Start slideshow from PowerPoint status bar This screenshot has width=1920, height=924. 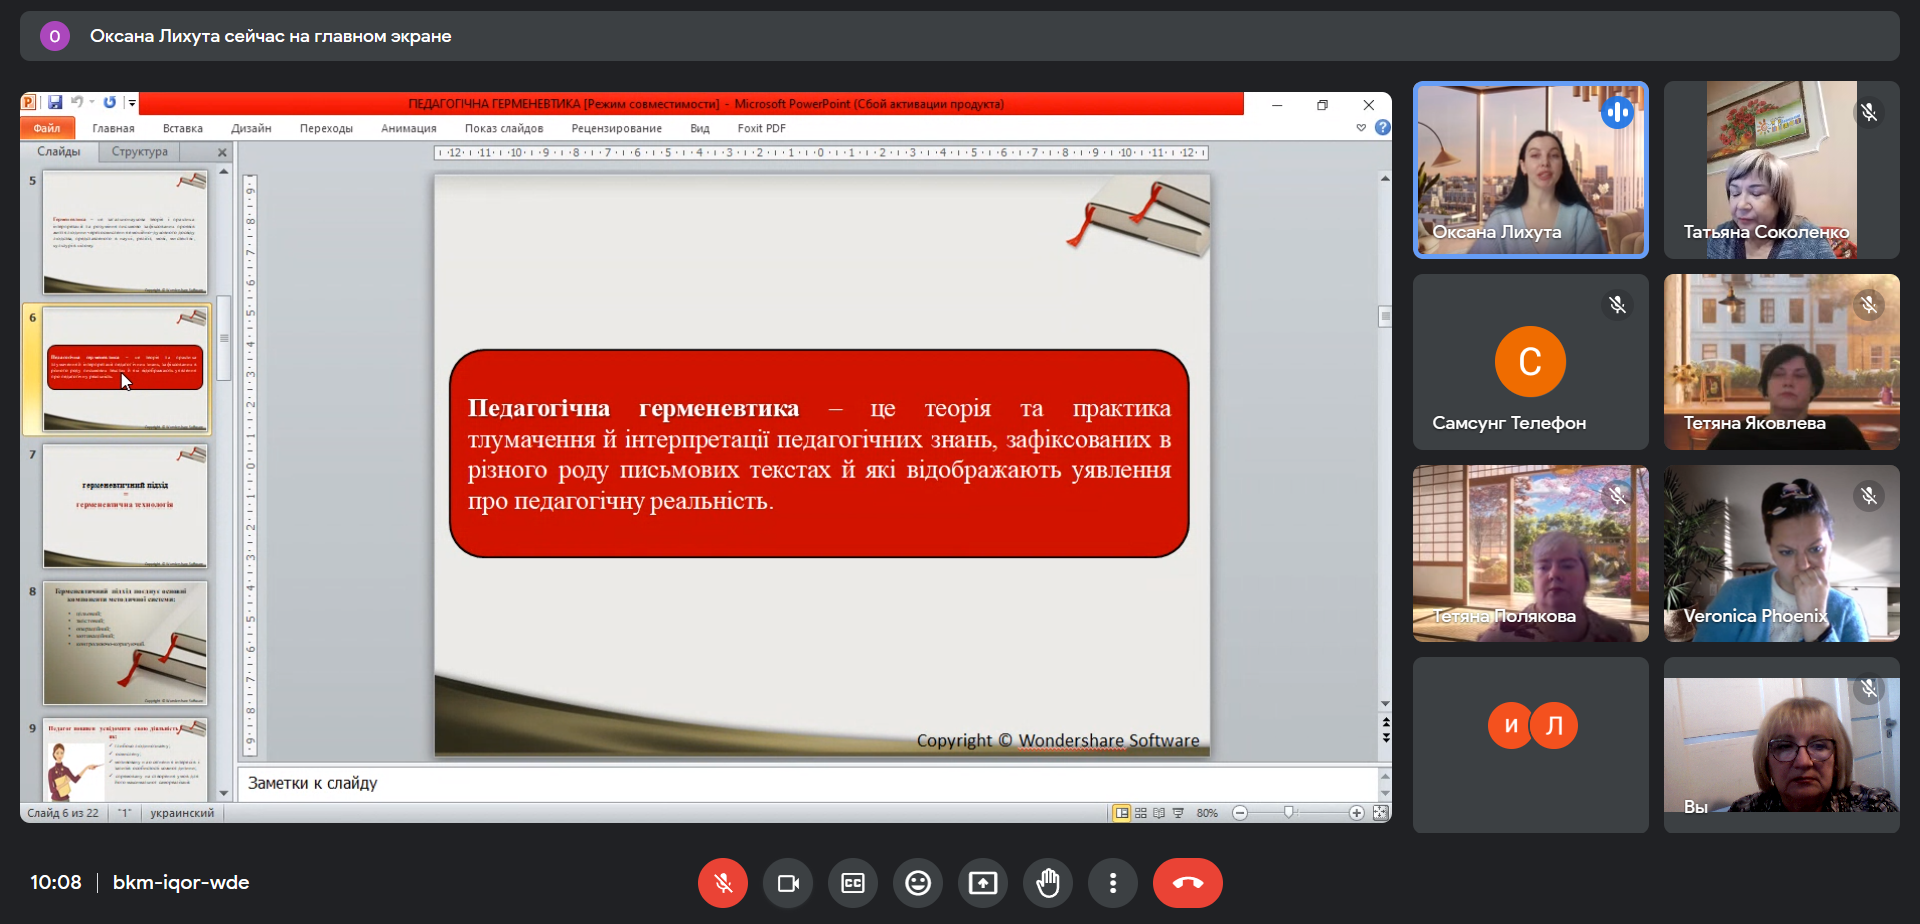coord(1178,813)
